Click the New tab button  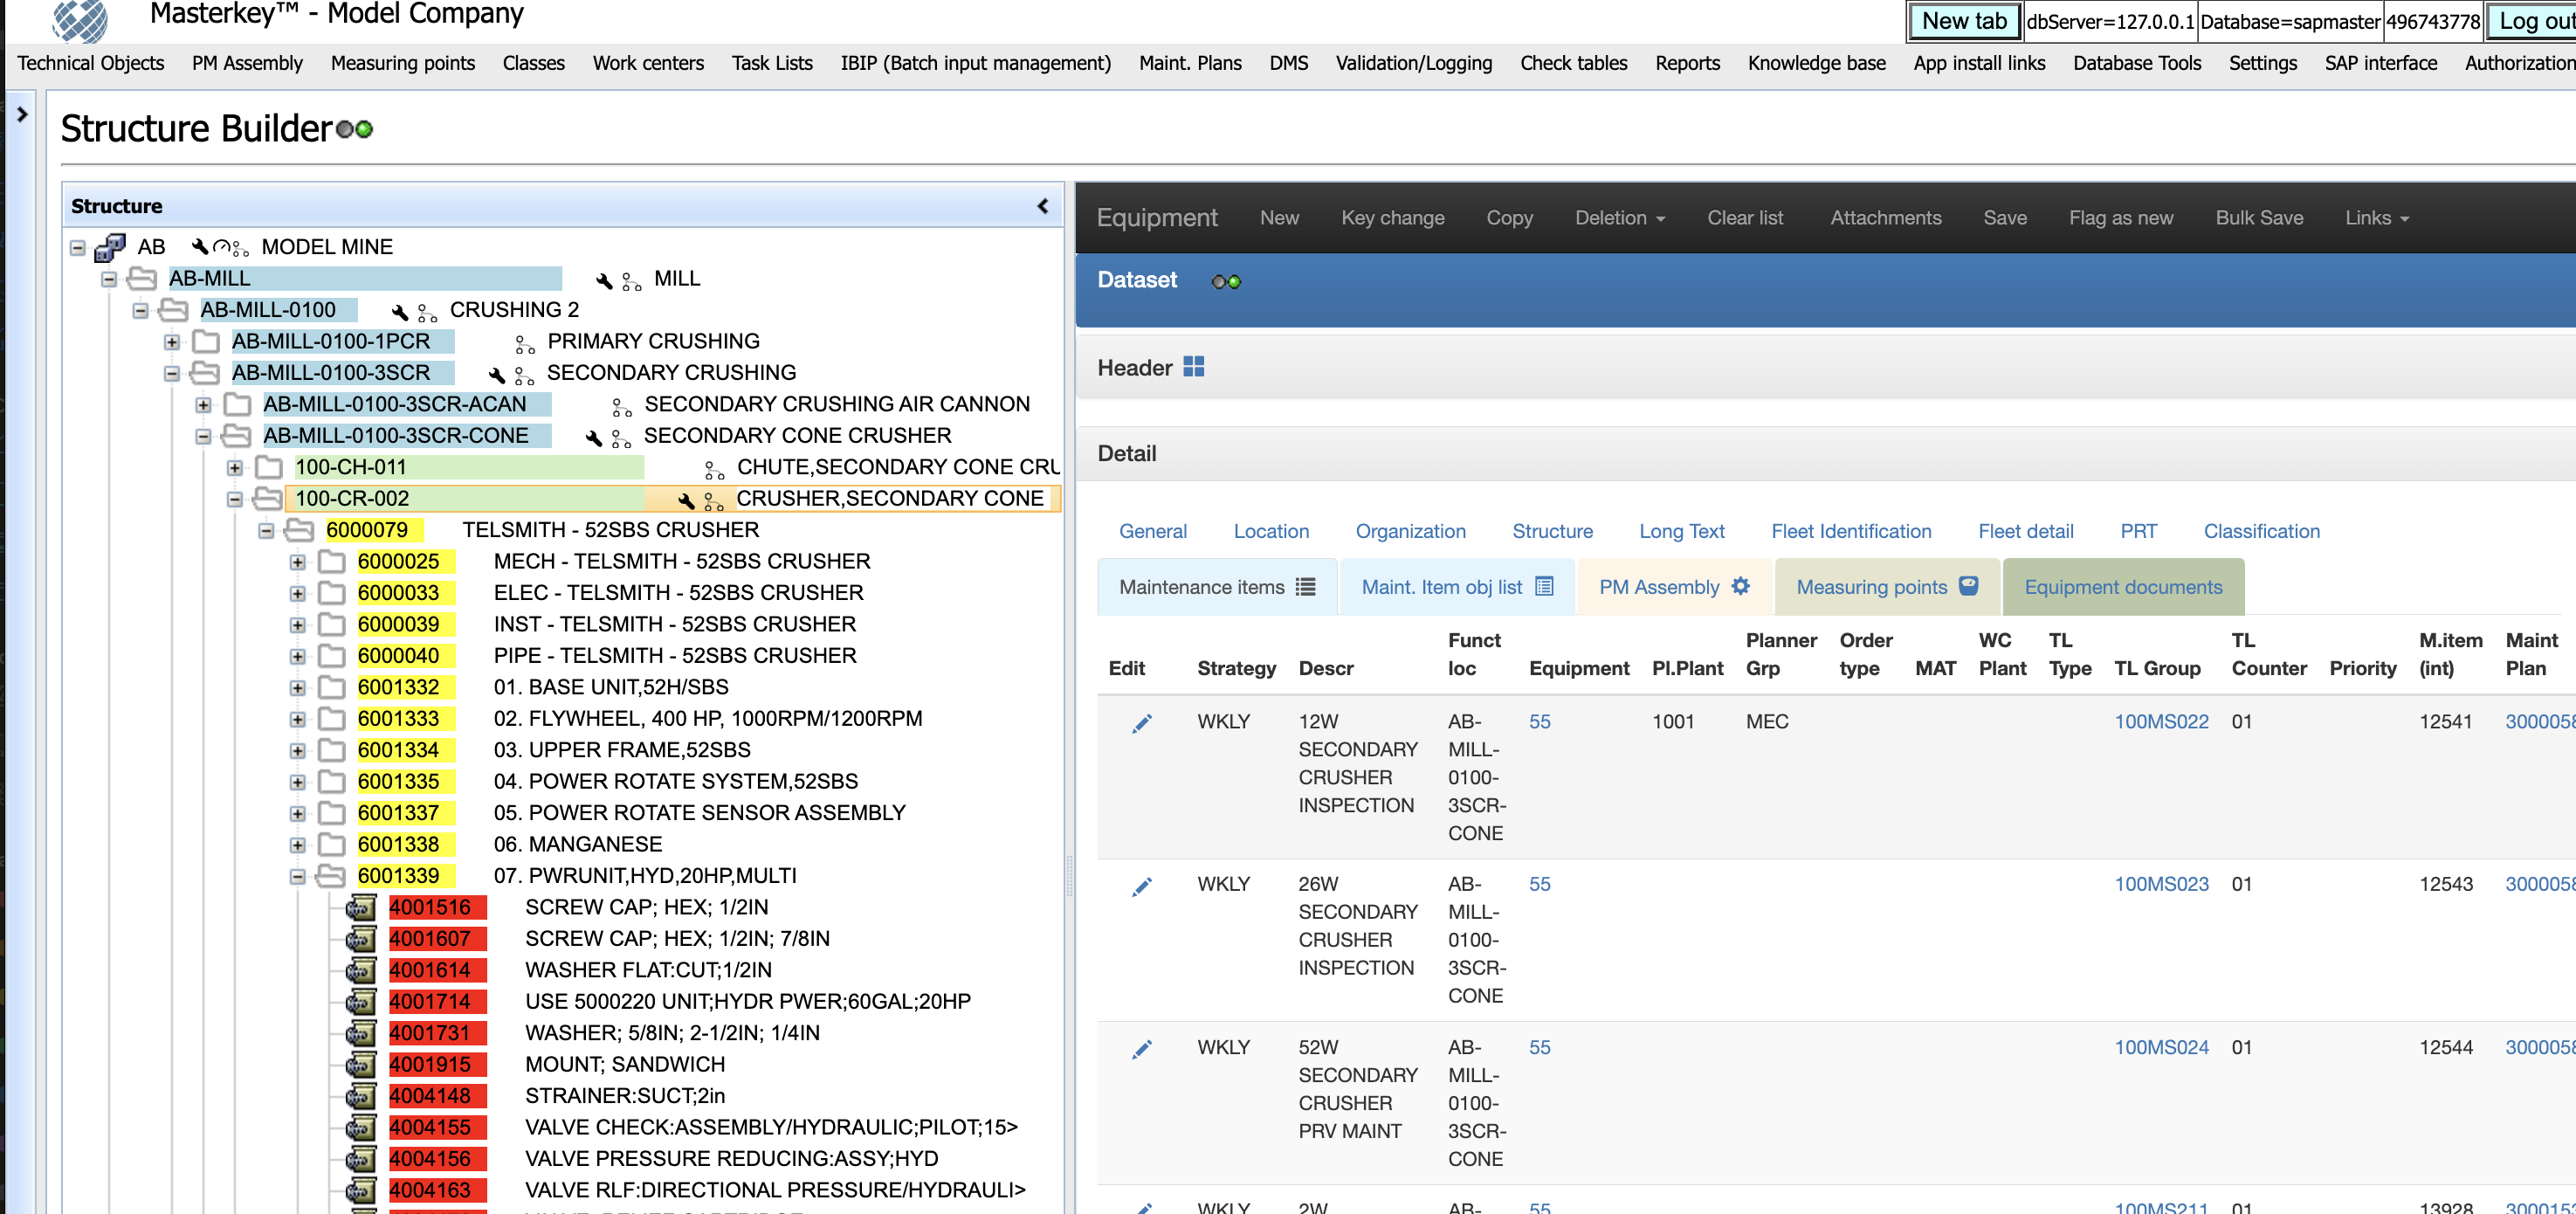pyautogui.click(x=1964, y=21)
